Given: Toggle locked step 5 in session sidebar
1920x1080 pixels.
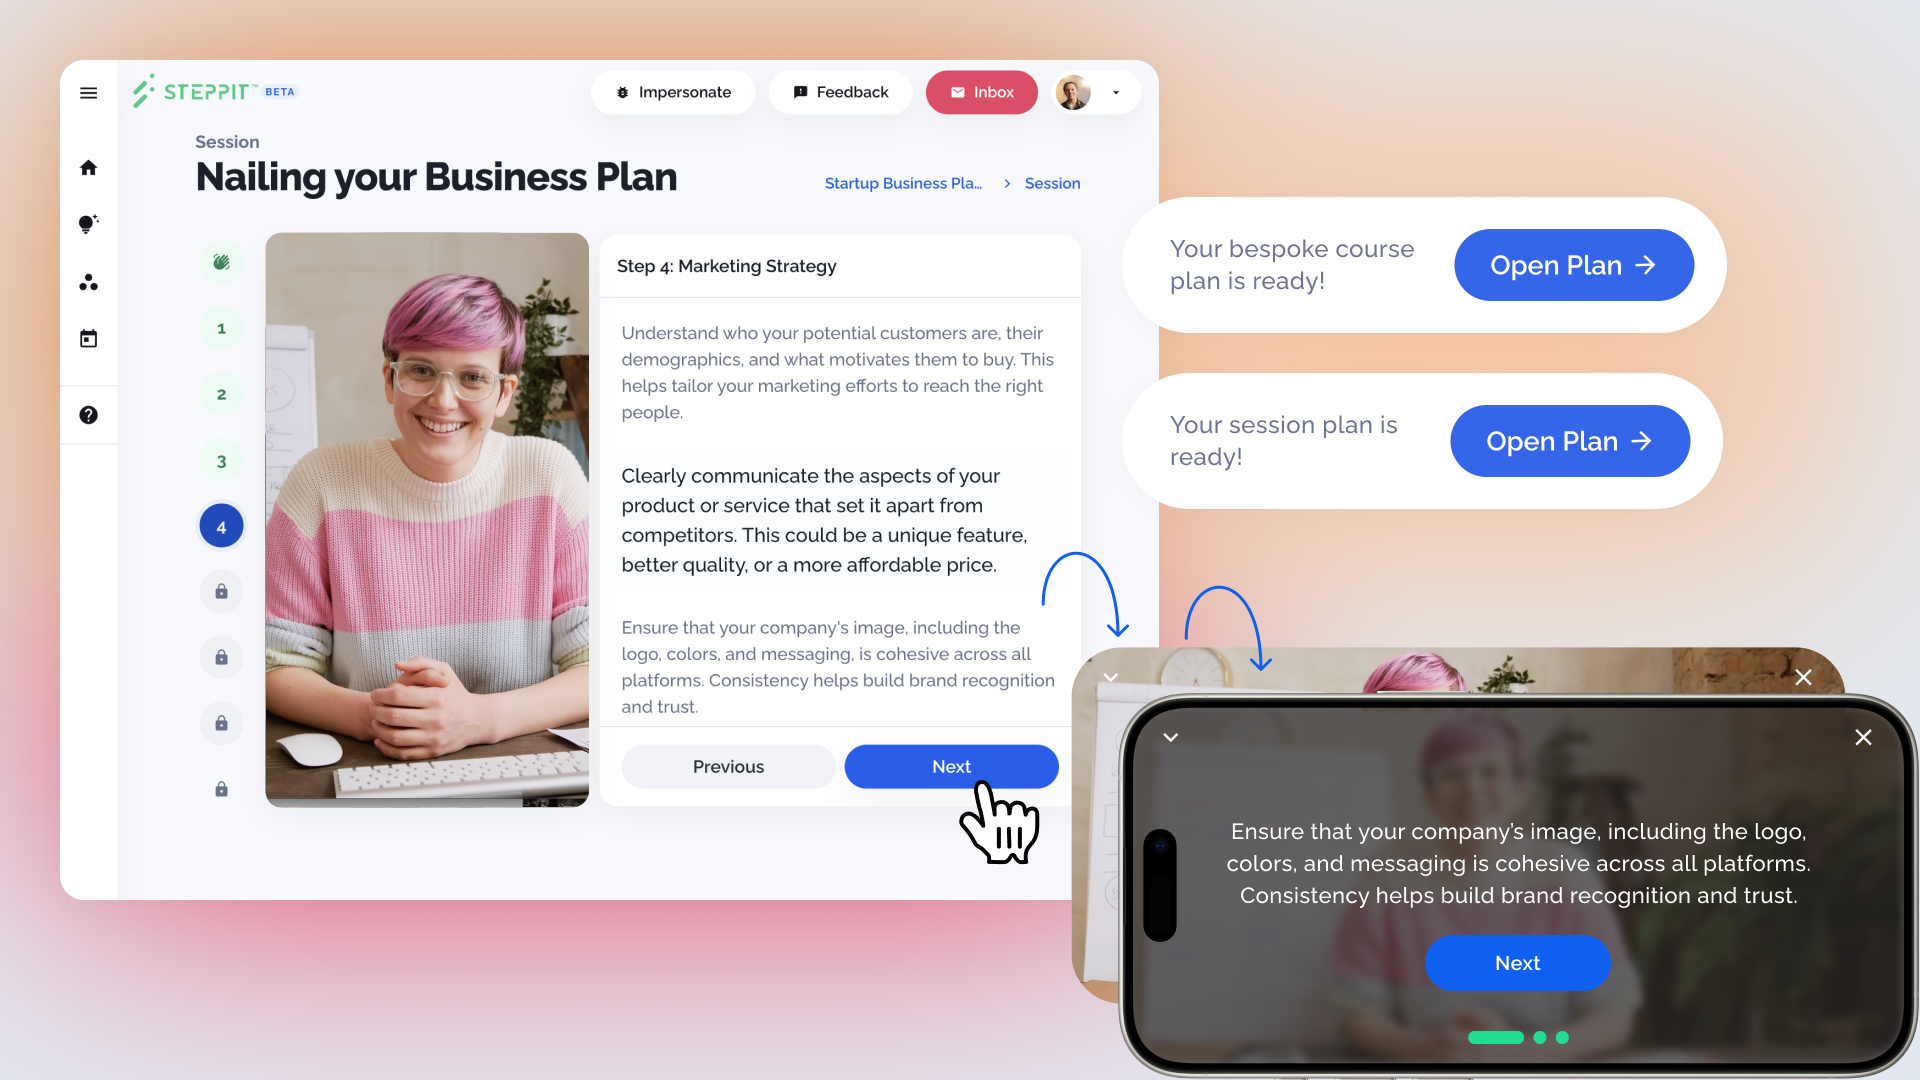Looking at the screenshot, I should click(222, 592).
